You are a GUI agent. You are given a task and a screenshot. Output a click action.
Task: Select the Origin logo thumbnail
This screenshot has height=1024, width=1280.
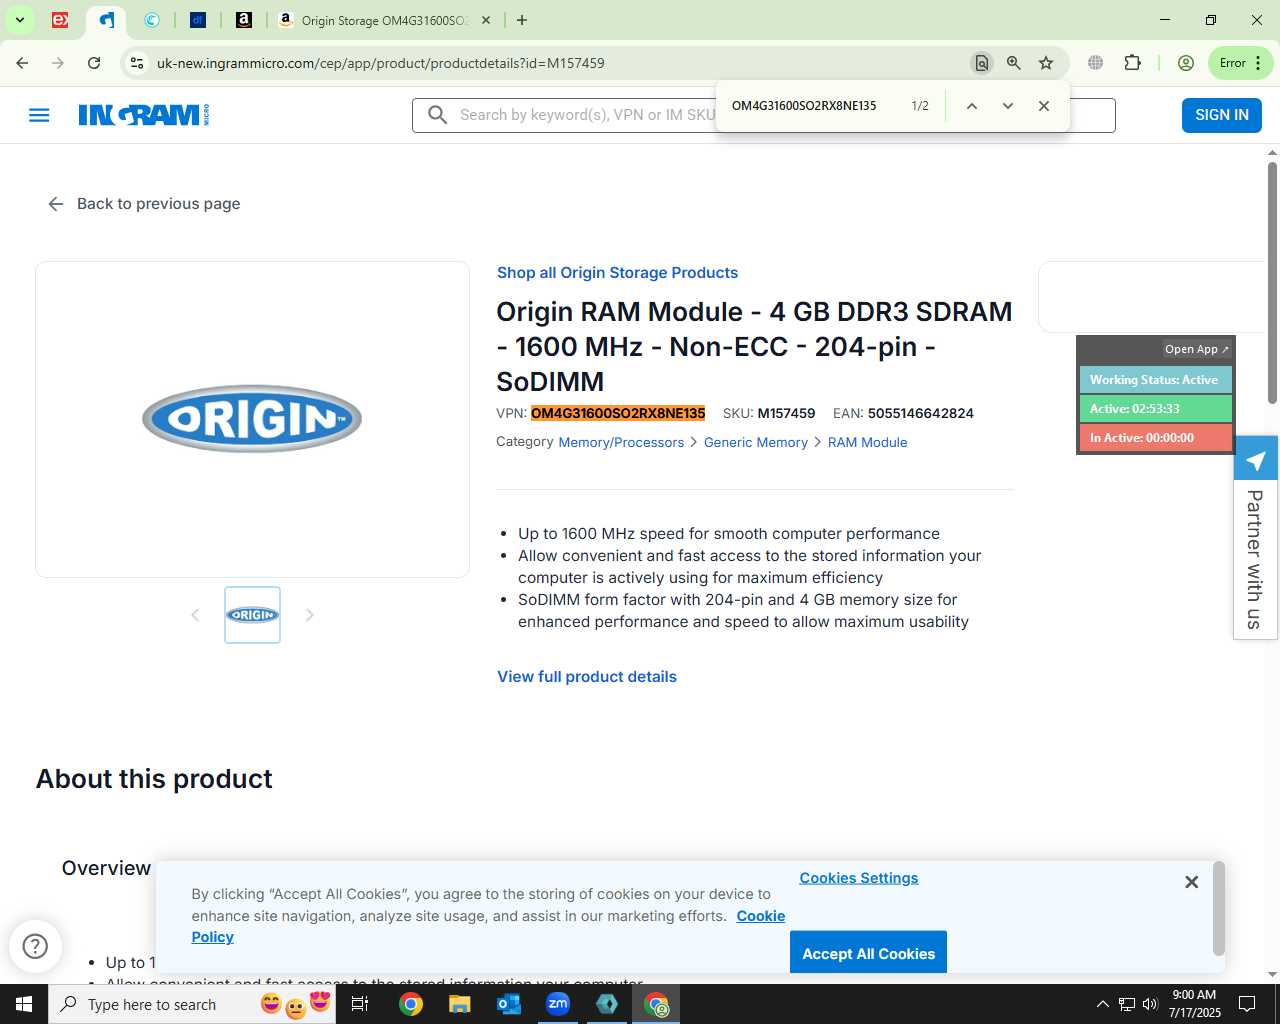(x=252, y=615)
